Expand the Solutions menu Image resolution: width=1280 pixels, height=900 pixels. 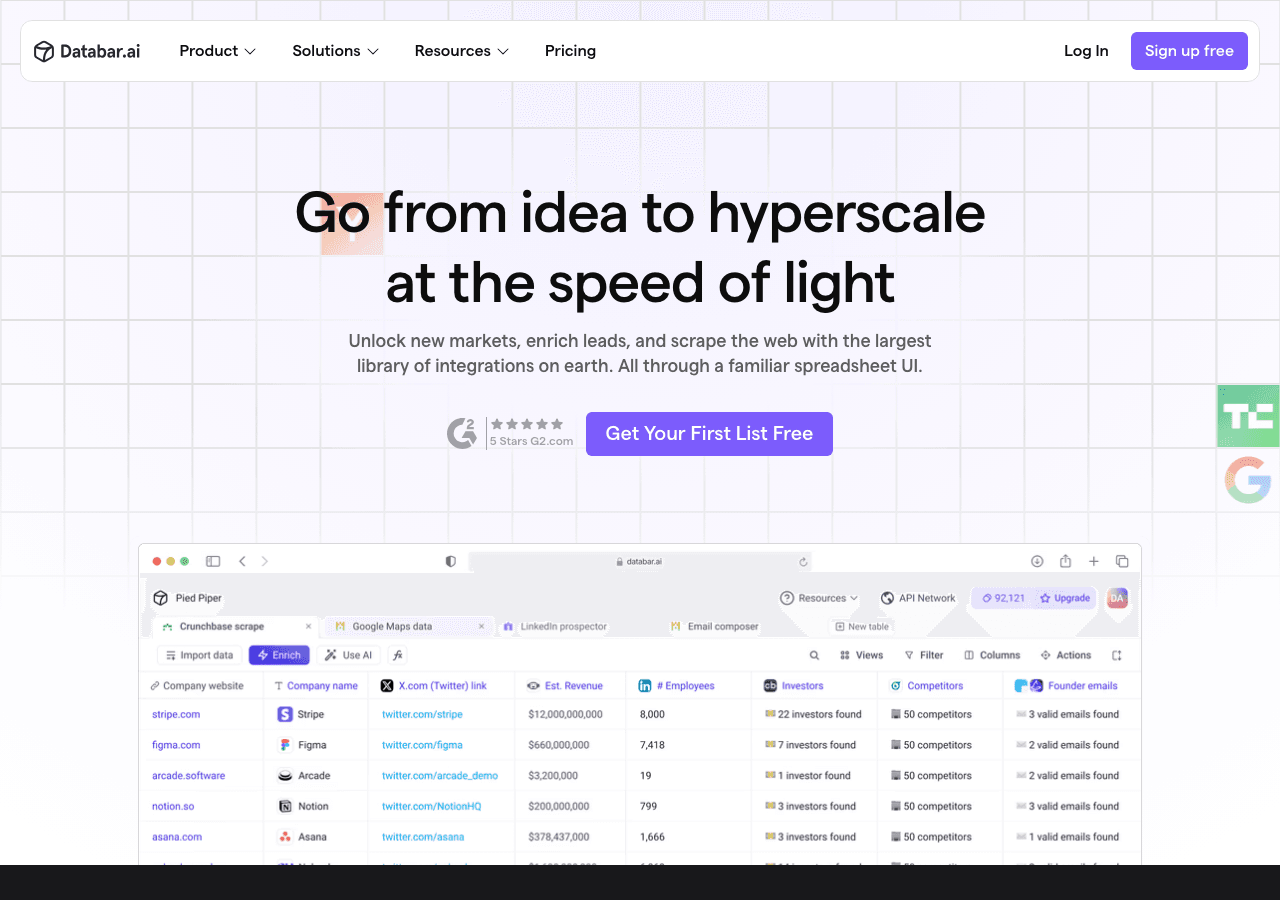[x=336, y=51]
